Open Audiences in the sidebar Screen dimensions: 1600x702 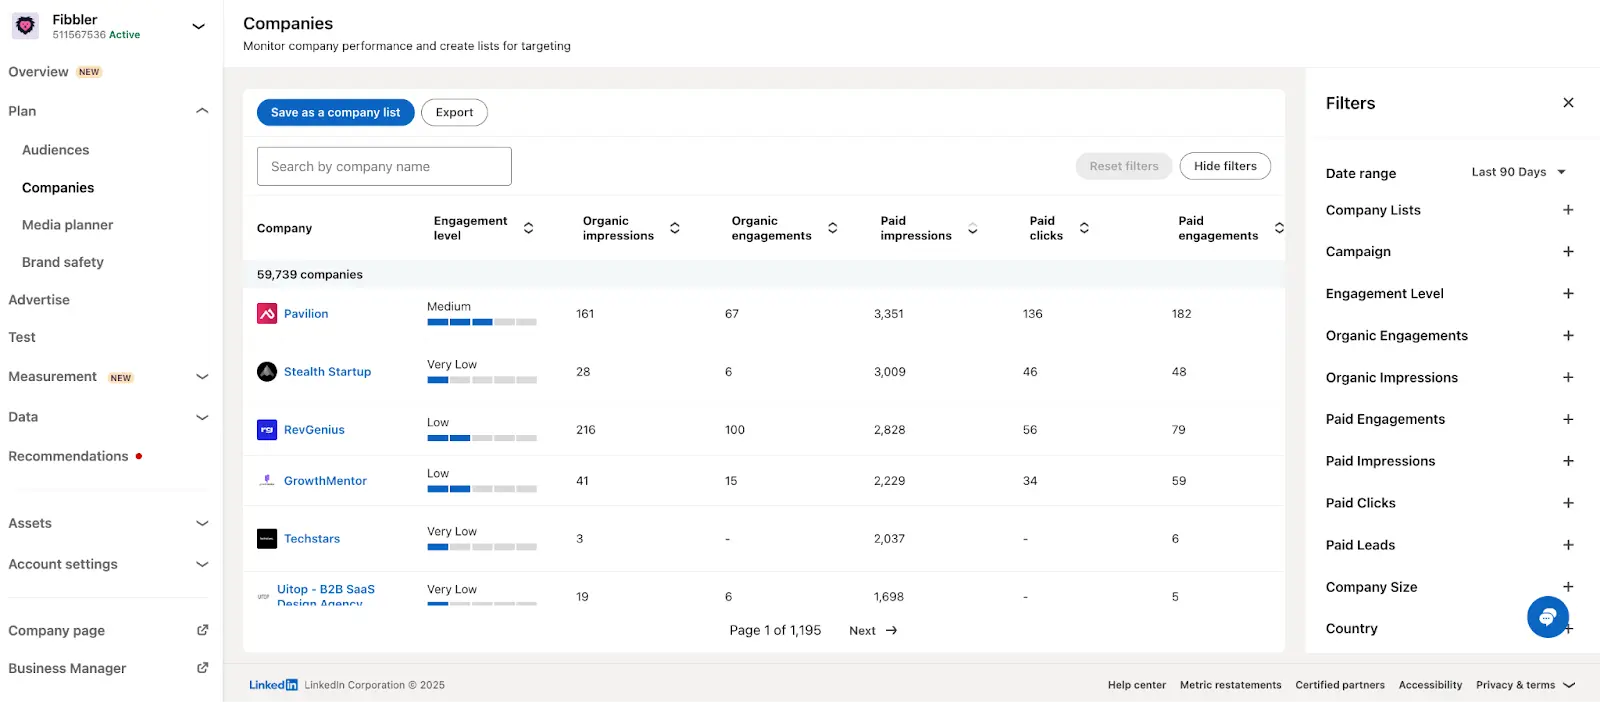[56, 150]
